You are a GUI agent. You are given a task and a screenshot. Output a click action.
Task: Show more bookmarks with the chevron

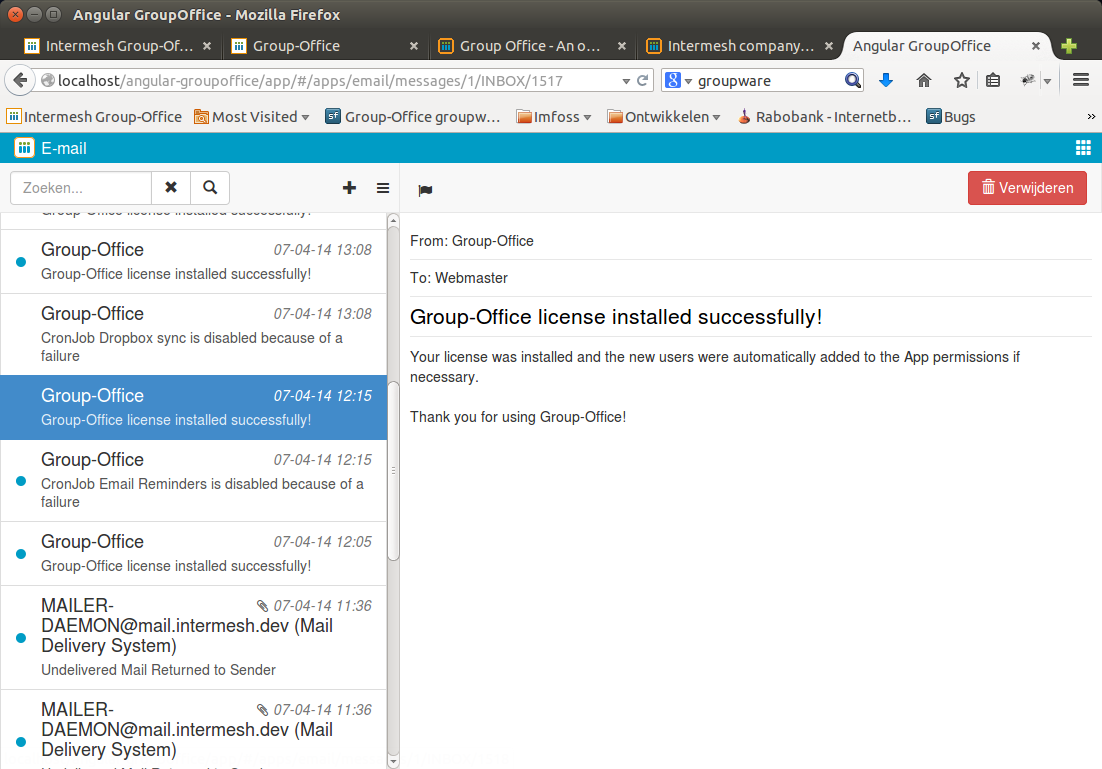[x=1091, y=117]
